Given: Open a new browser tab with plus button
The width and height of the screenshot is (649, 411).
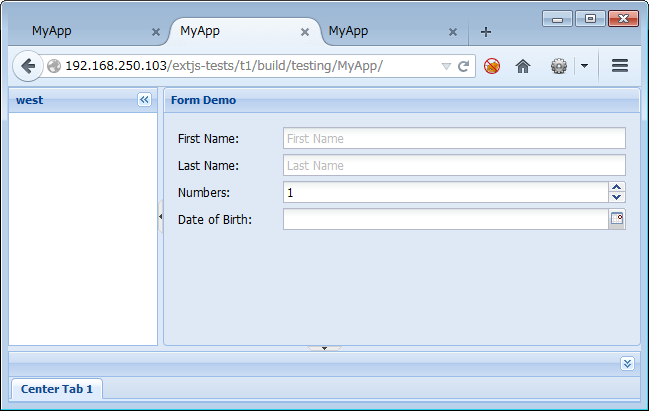Looking at the screenshot, I should click(x=486, y=32).
